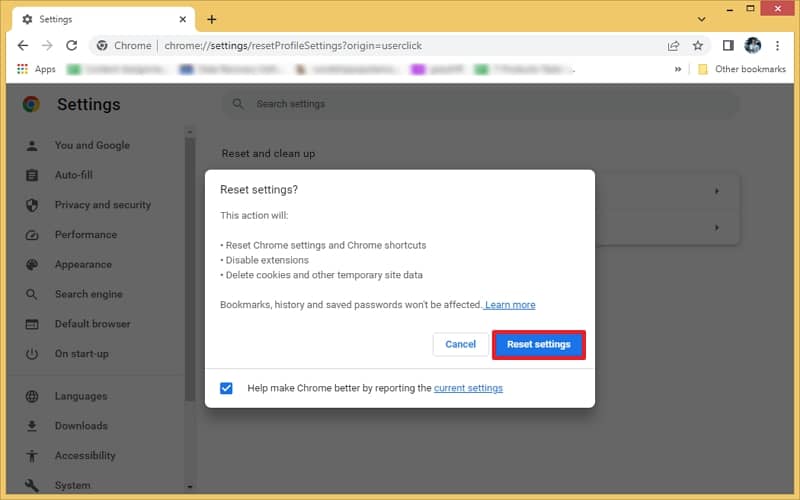Uncheck the reporting current settings checkbox

[226, 388]
